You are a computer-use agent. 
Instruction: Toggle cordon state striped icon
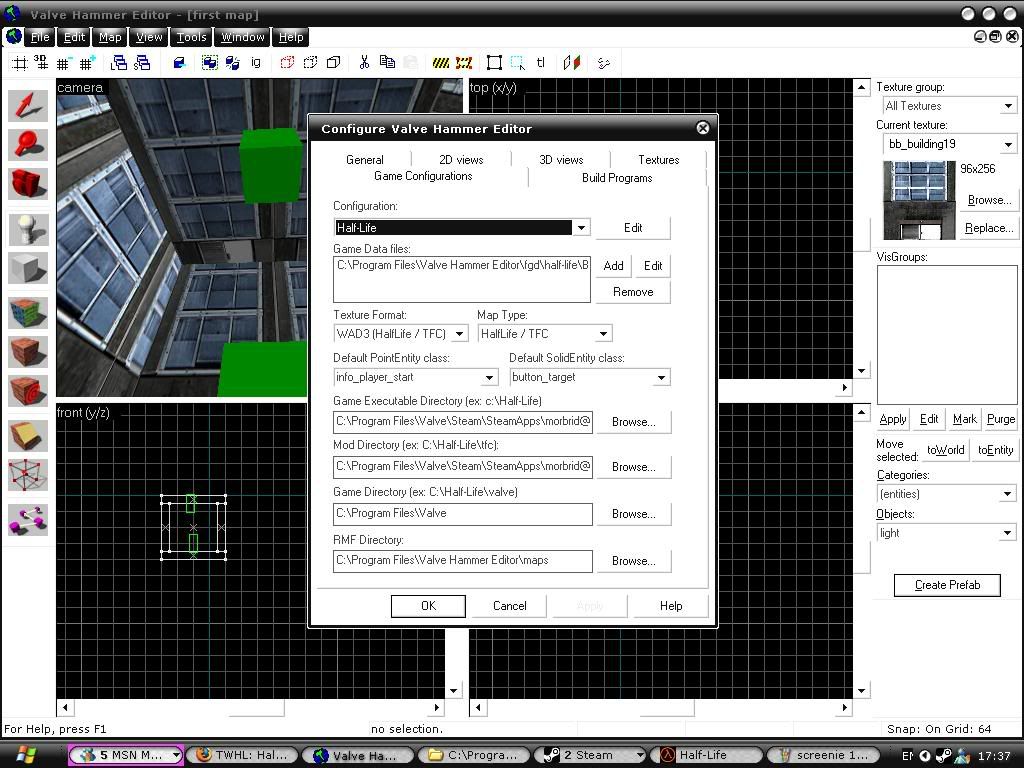coord(441,63)
